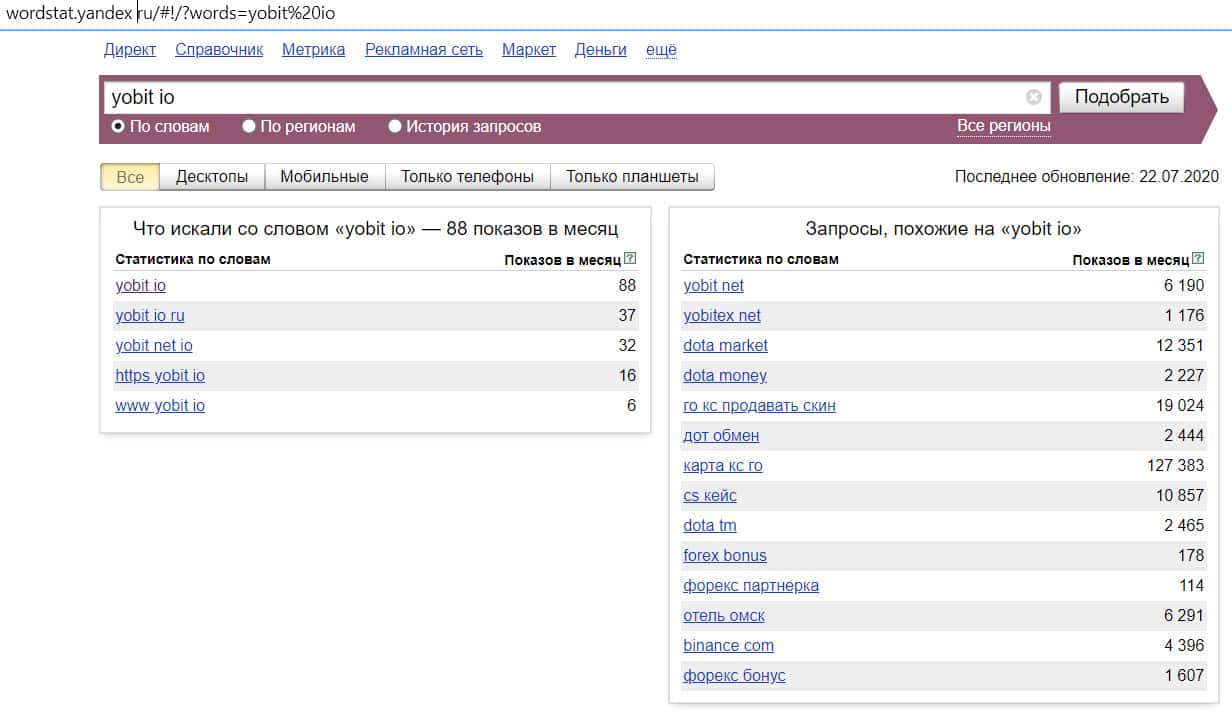This screenshot has width=1232, height=716.
Task: Select the 'Только телефоны' tab
Action: tap(467, 177)
